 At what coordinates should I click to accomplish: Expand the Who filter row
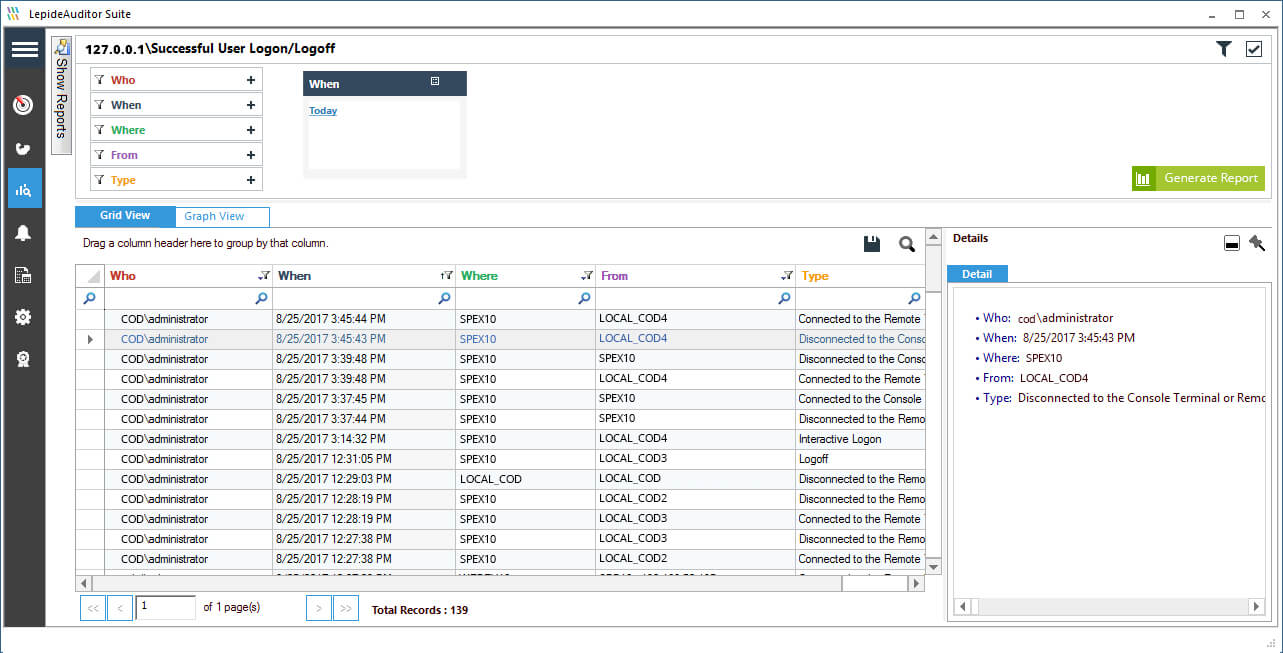coord(251,79)
